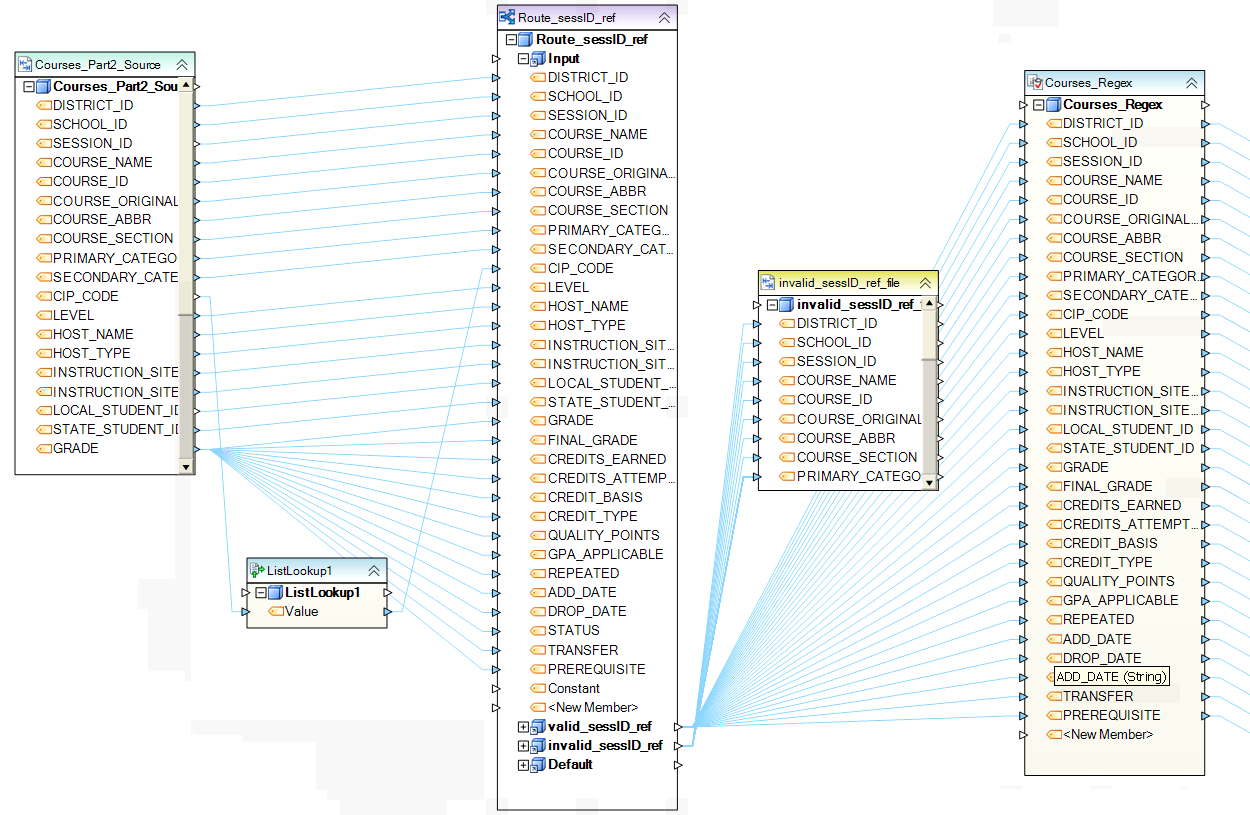The width and height of the screenshot is (1250, 815).
Task: Click the output port arrow of ListLookup1 Value
Action: coord(388,612)
